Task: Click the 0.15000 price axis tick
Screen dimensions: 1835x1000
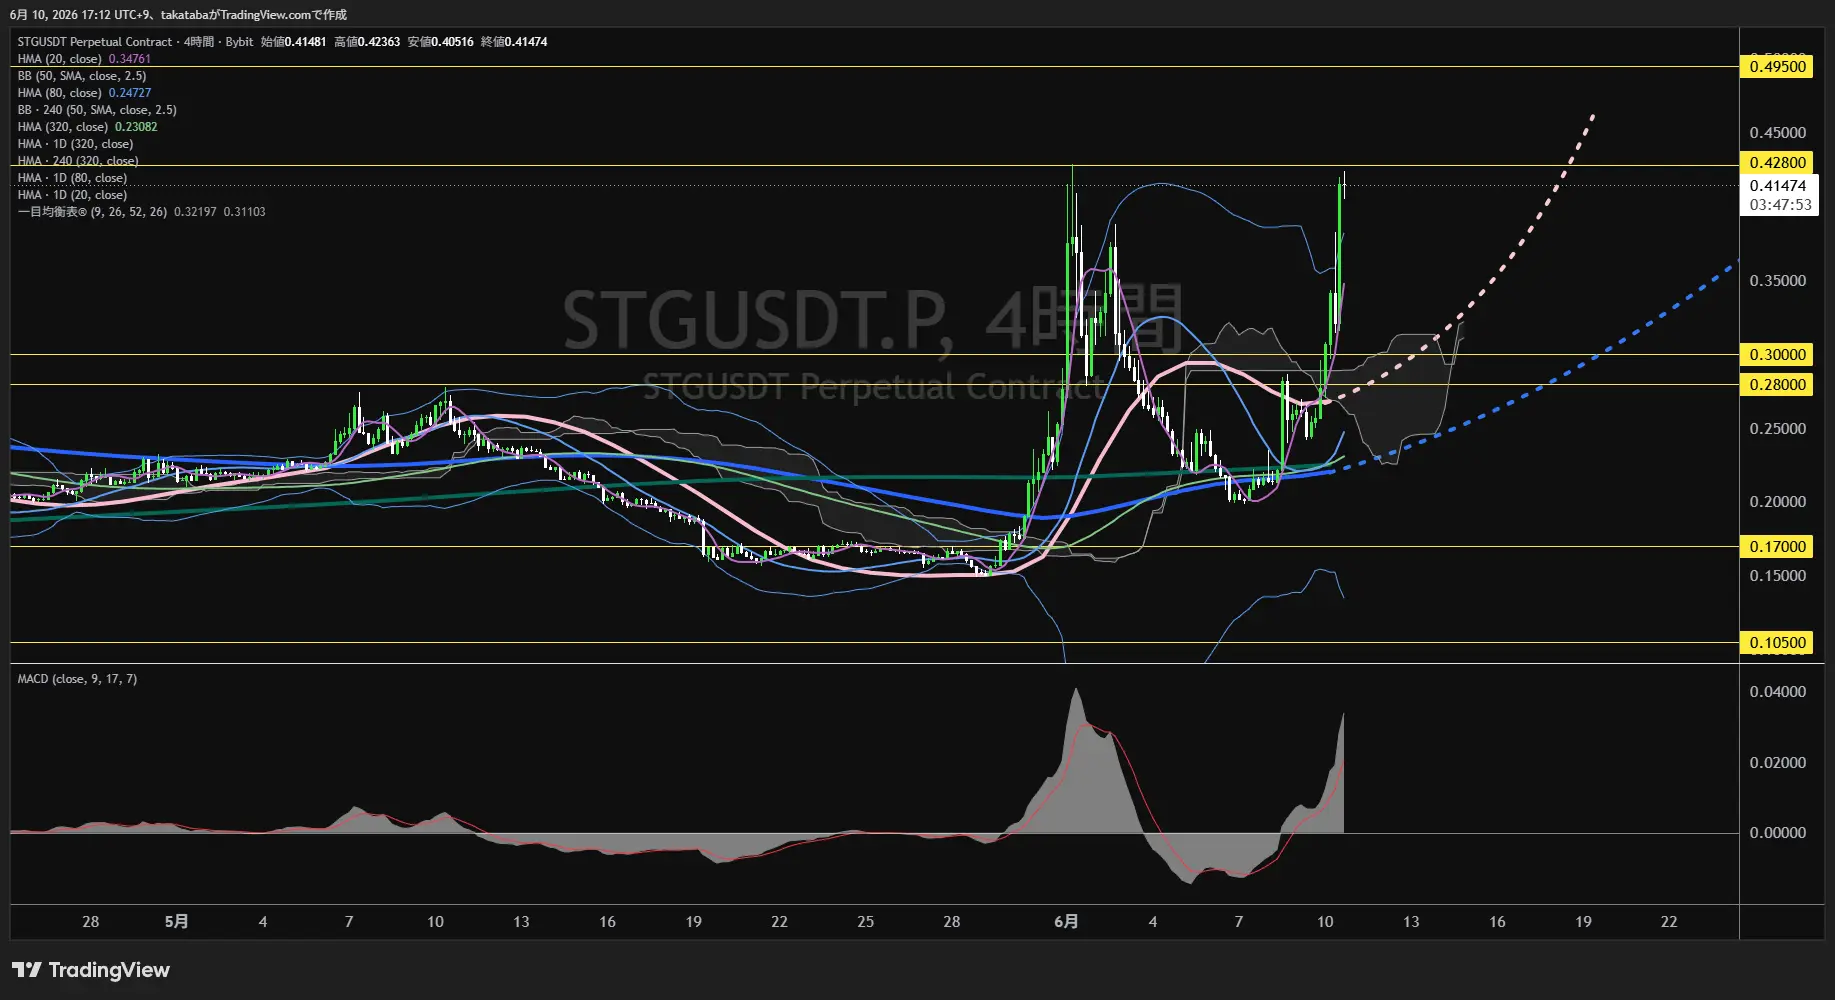Action: (x=1777, y=576)
